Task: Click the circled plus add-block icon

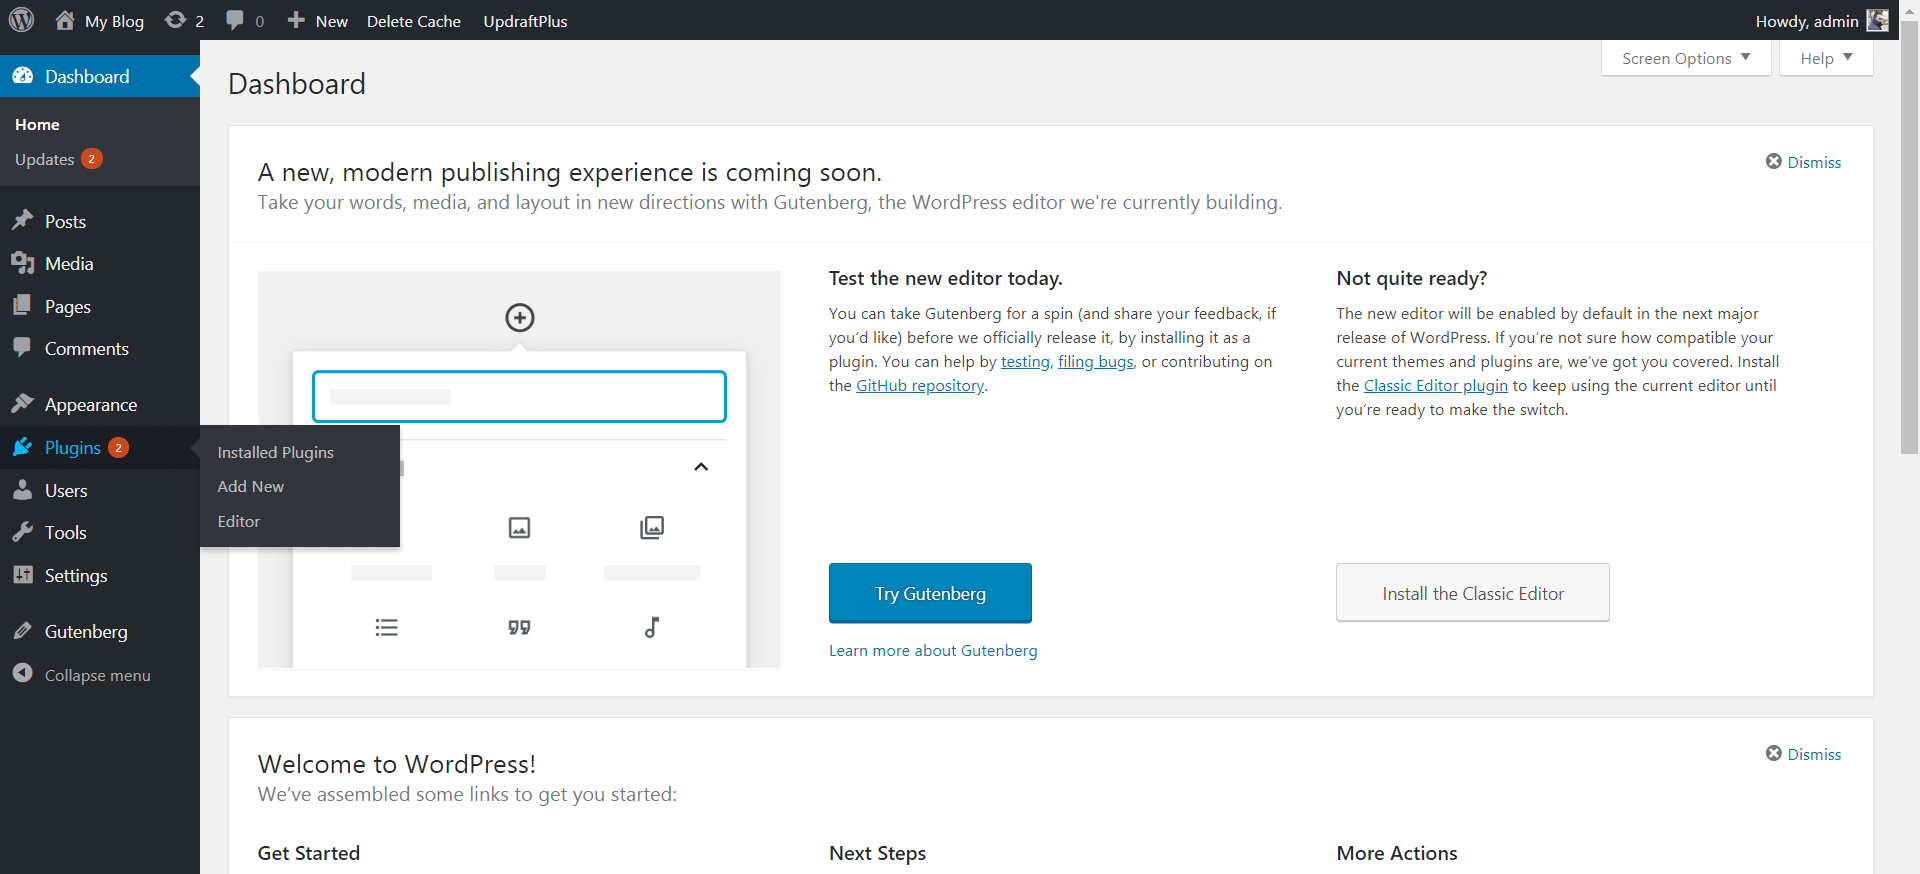Action: [519, 318]
